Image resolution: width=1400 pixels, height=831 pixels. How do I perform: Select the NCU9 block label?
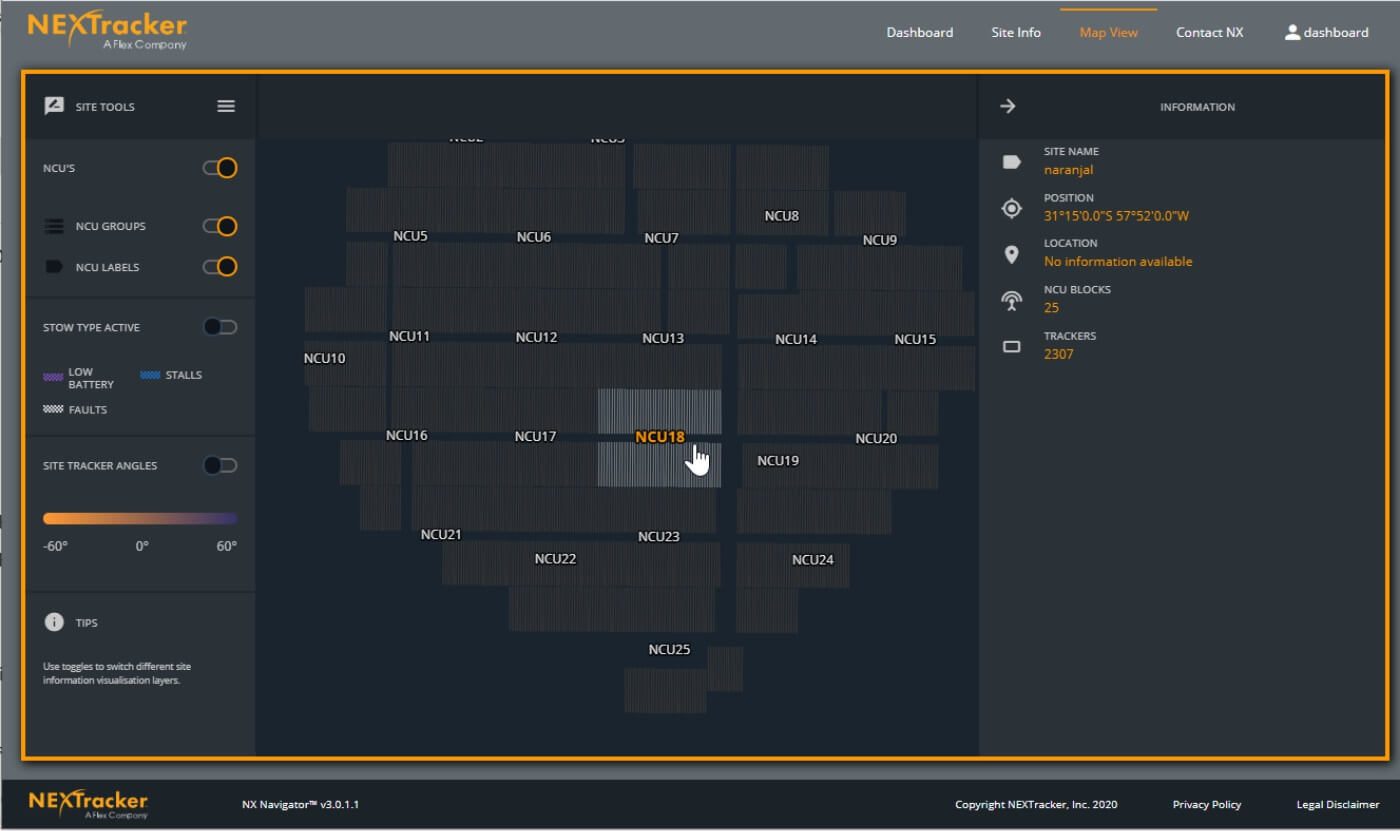click(x=880, y=240)
